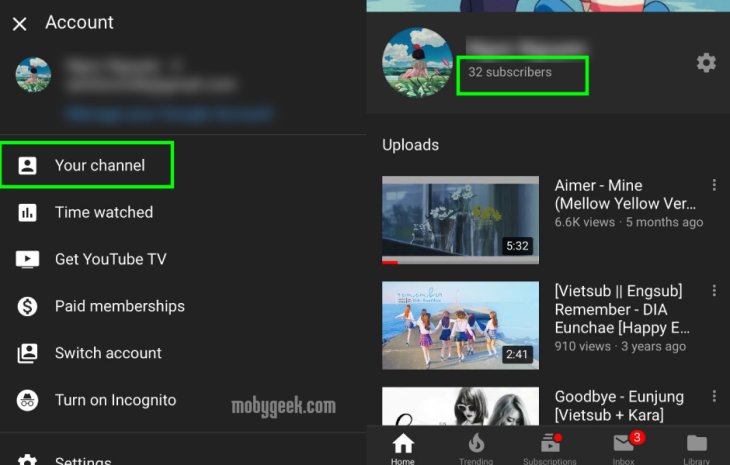Open channel settings gear icon
Screen dimensions: 730x465
[706, 63]
